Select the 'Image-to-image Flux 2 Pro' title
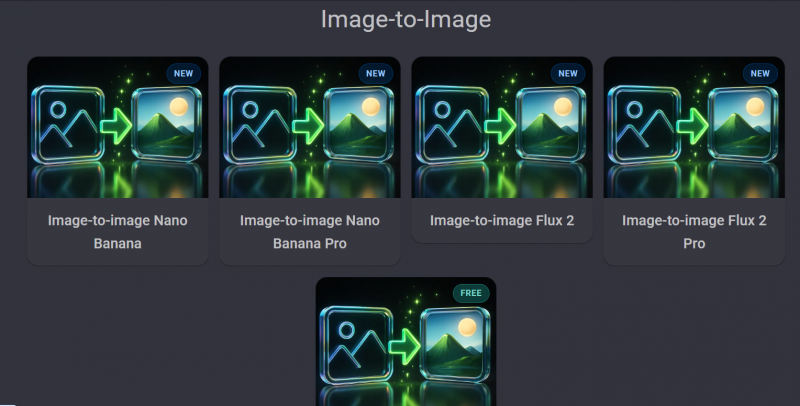The image size is (800, 406). (x=694, y=232)
